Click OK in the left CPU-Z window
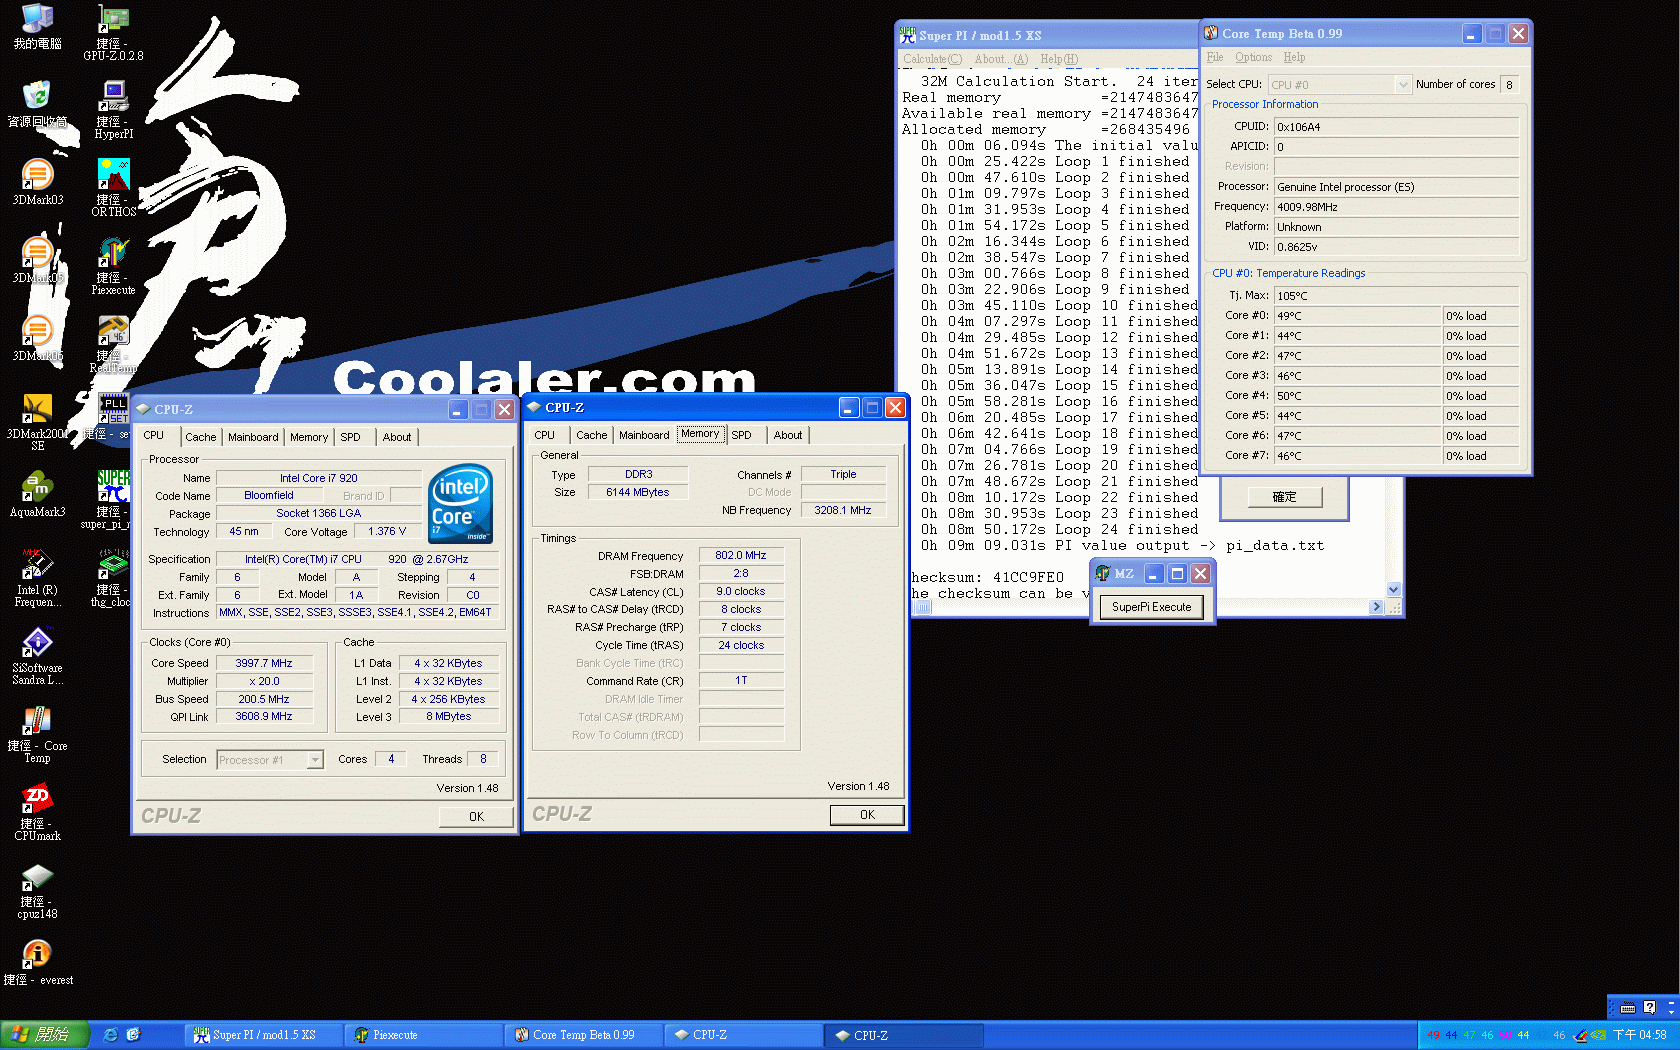This screenshot has width=1680, height=1050. point(476,817)
